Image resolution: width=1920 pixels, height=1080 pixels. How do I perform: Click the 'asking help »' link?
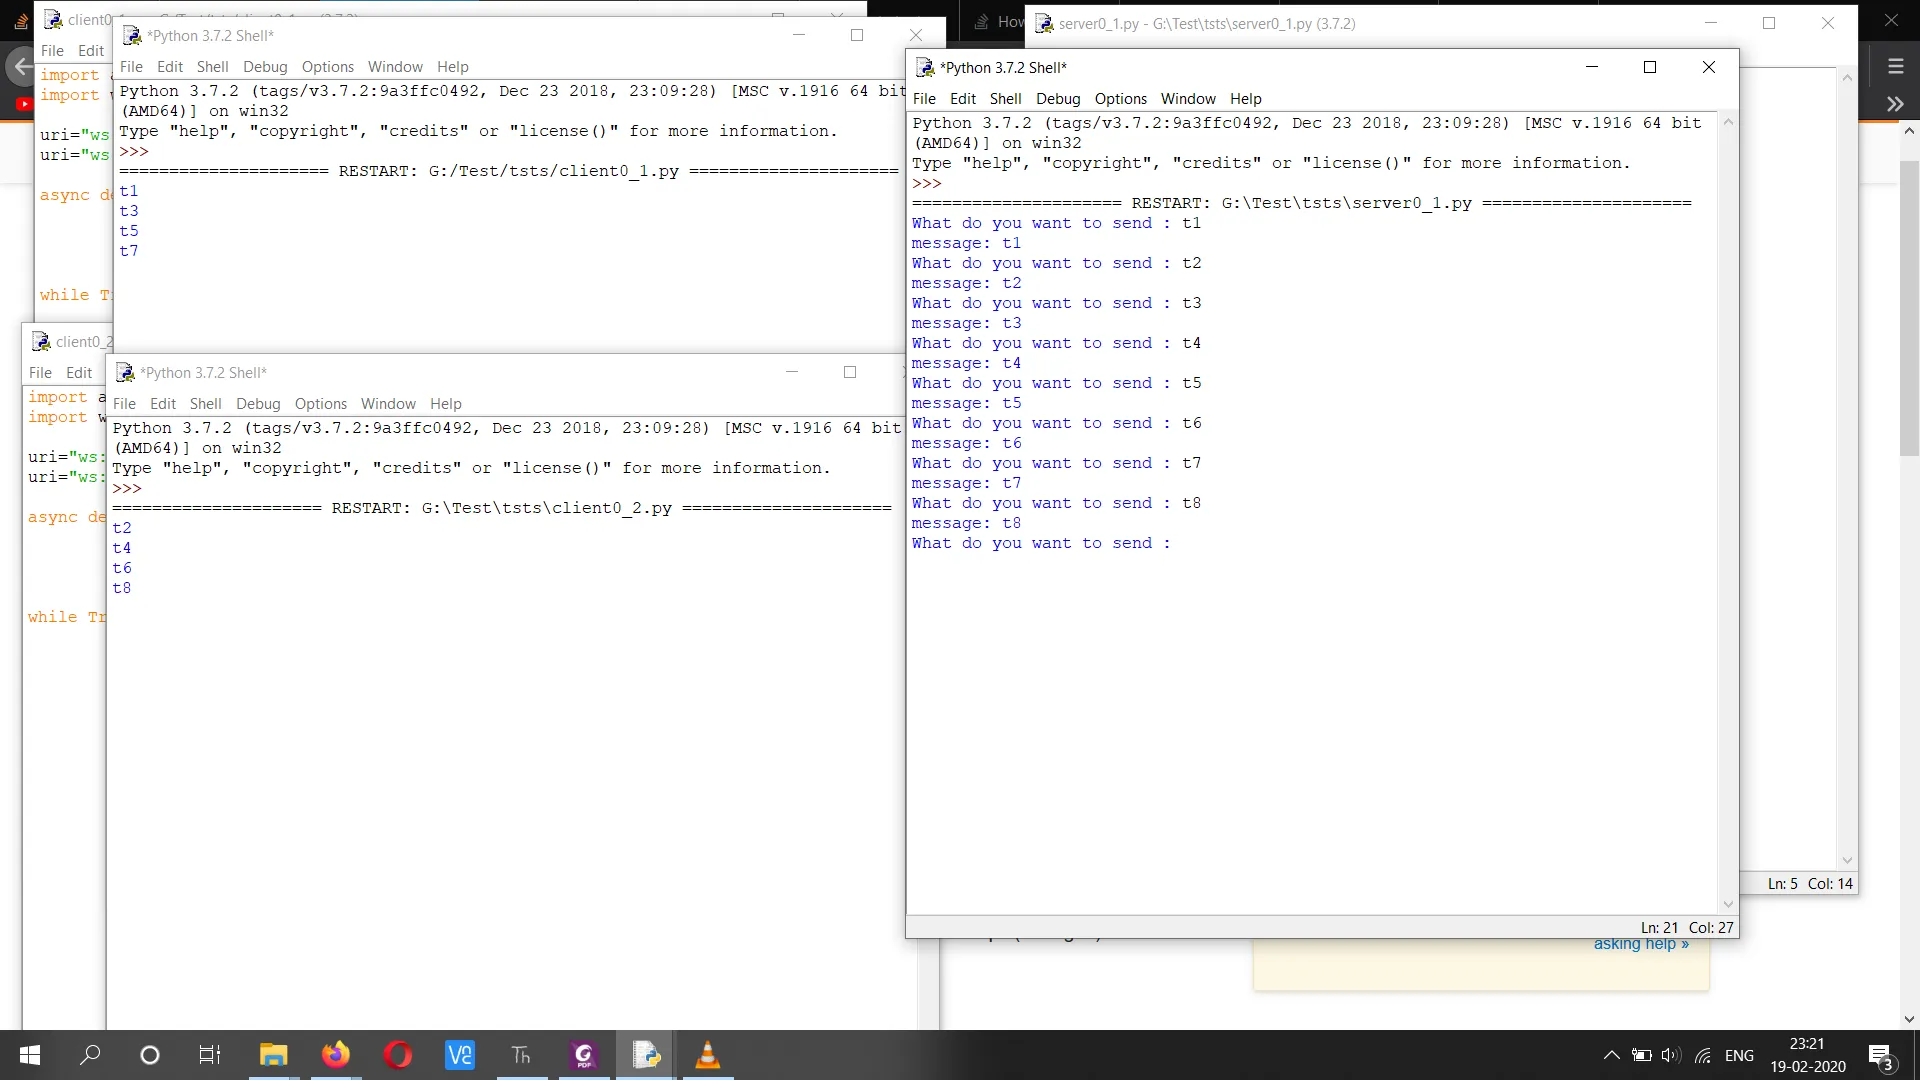coord(1641,943)
